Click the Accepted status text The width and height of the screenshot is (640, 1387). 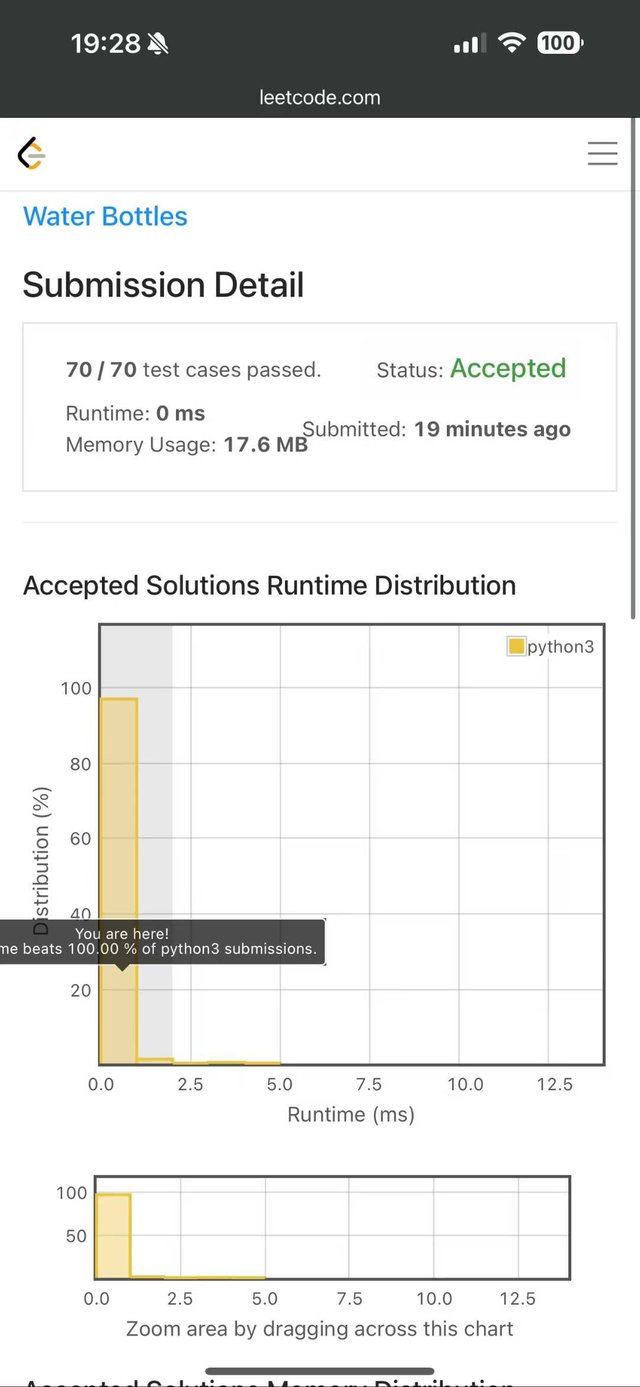(x=508, y=368)
